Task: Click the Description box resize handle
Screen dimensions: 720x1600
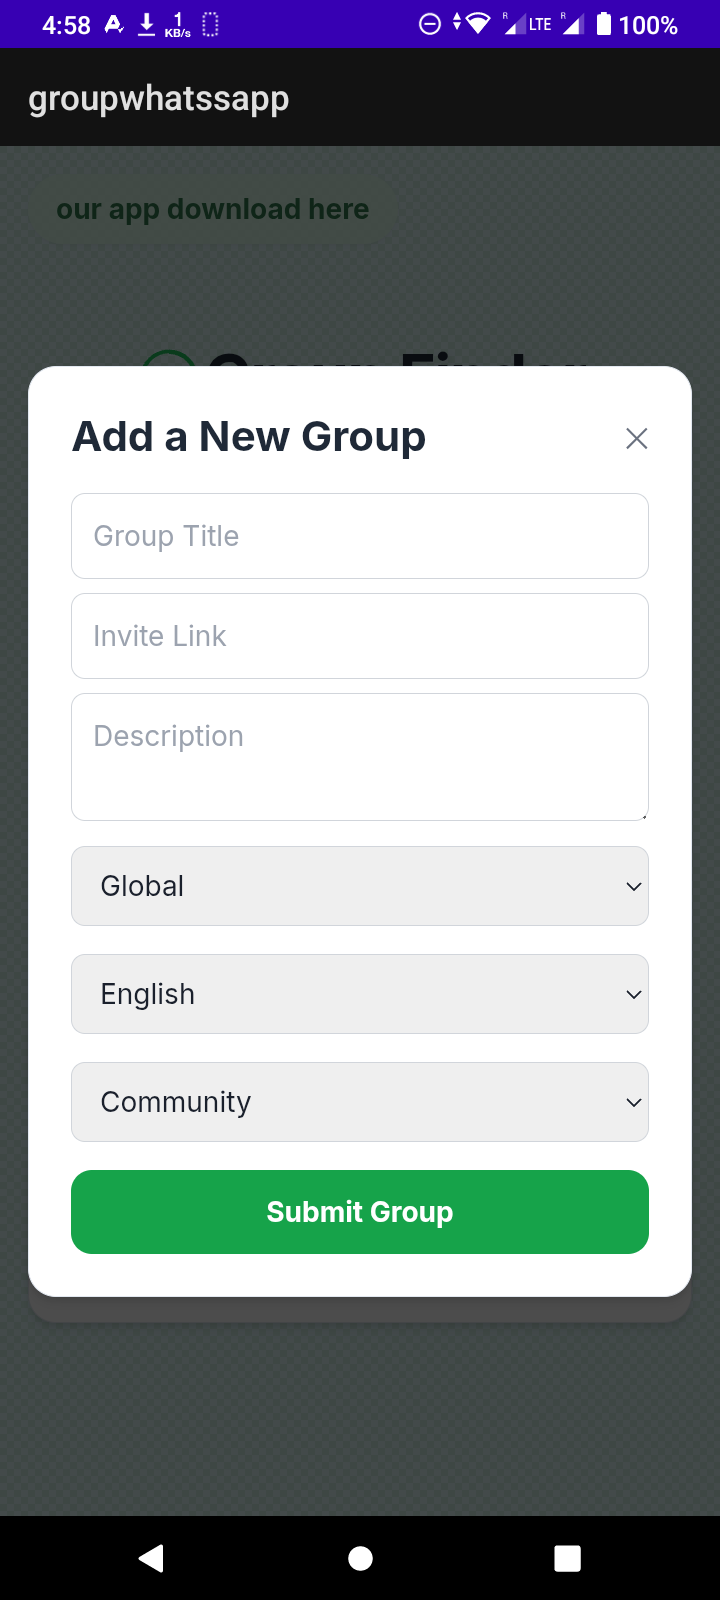Action: click(643, 815)
